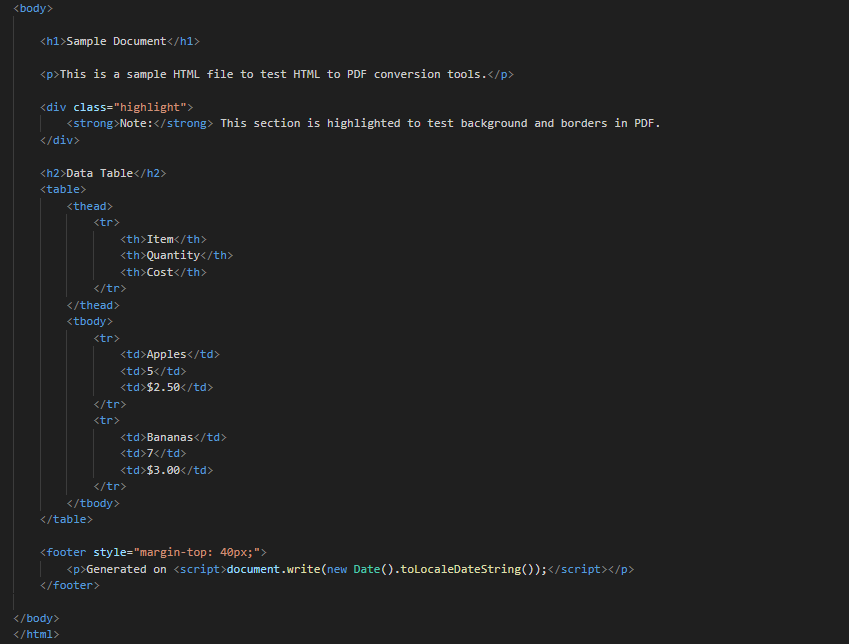Click the 'Apples' table cell text
This screenshot has height=644, width=849.
[166, 354]
